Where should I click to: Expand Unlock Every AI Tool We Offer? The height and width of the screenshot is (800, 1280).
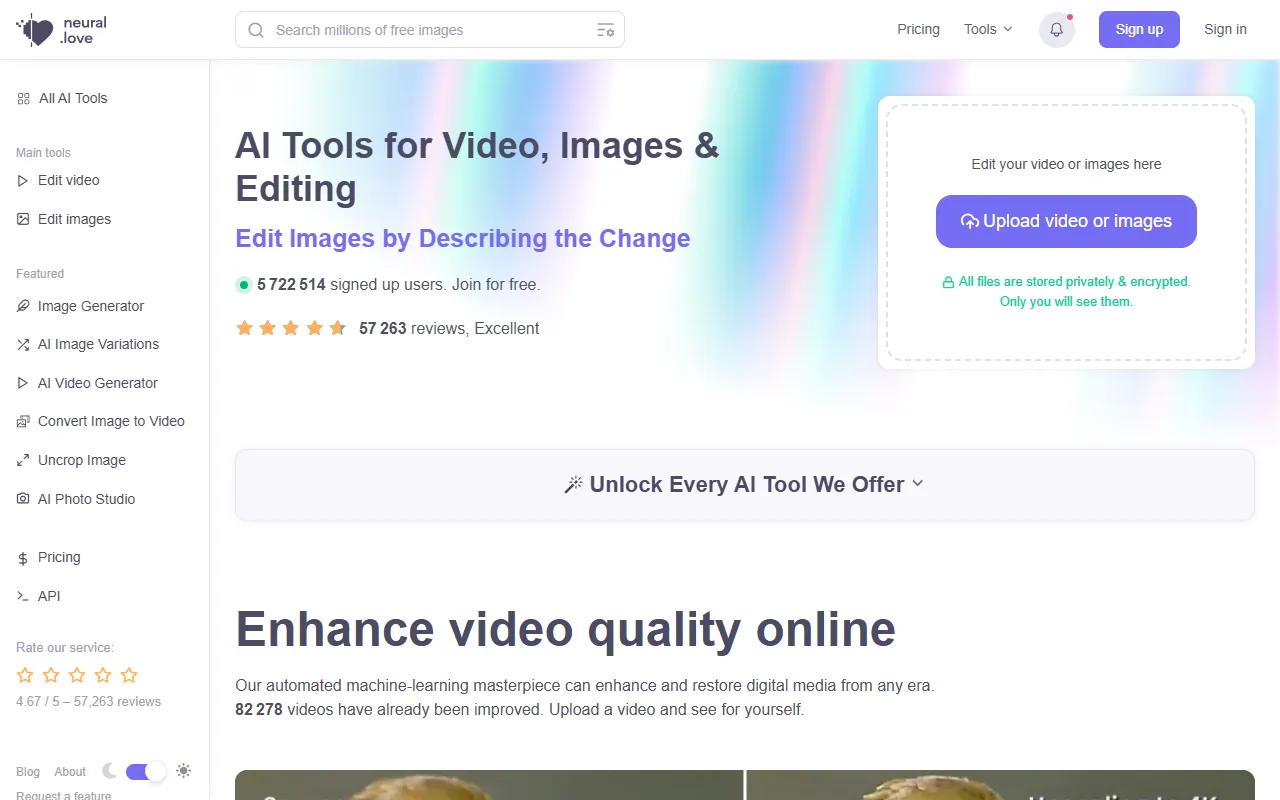[744, 485]
